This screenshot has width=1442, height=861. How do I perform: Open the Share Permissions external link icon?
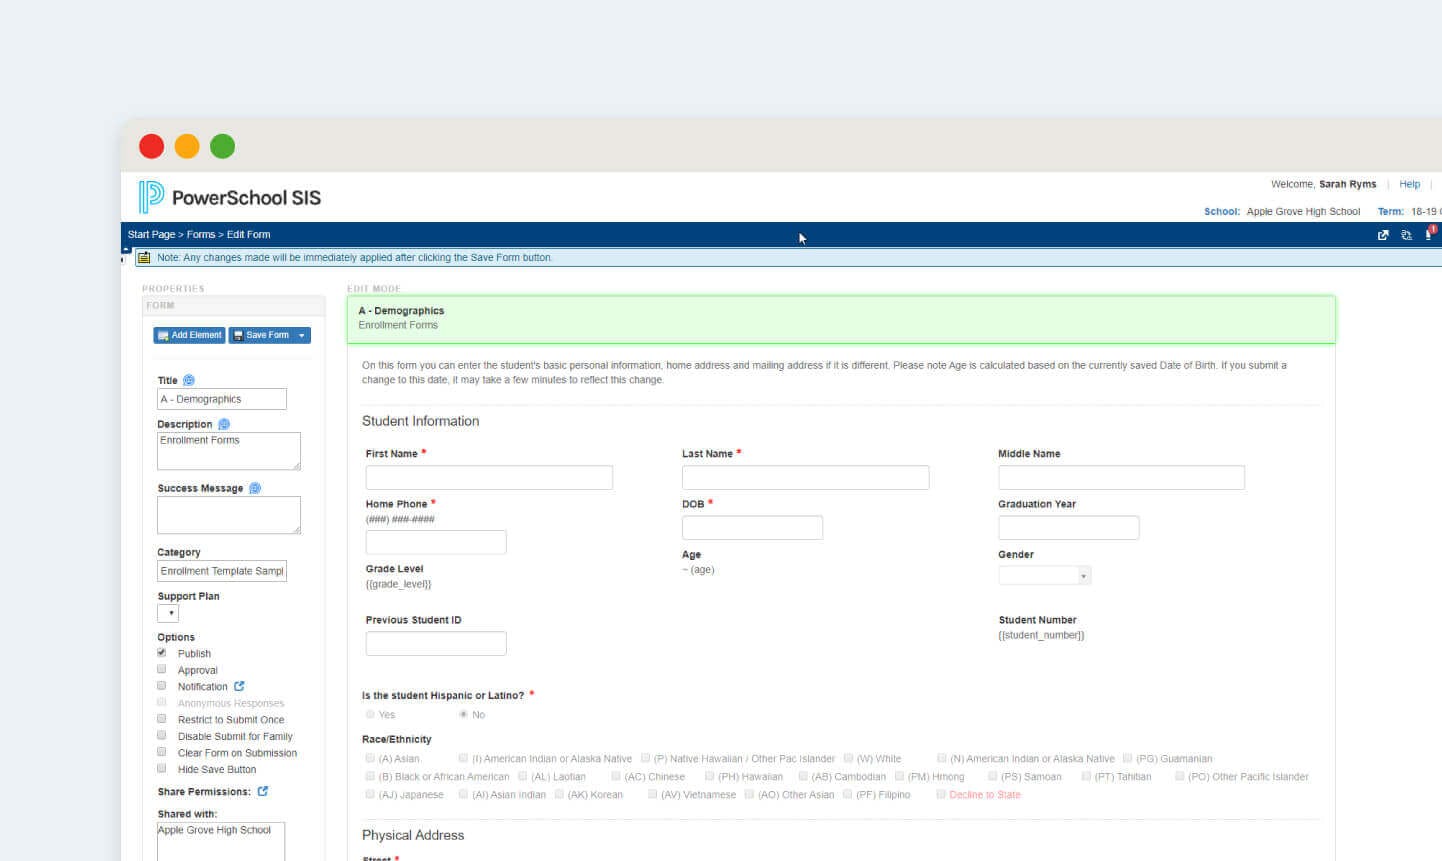(262, 791)
